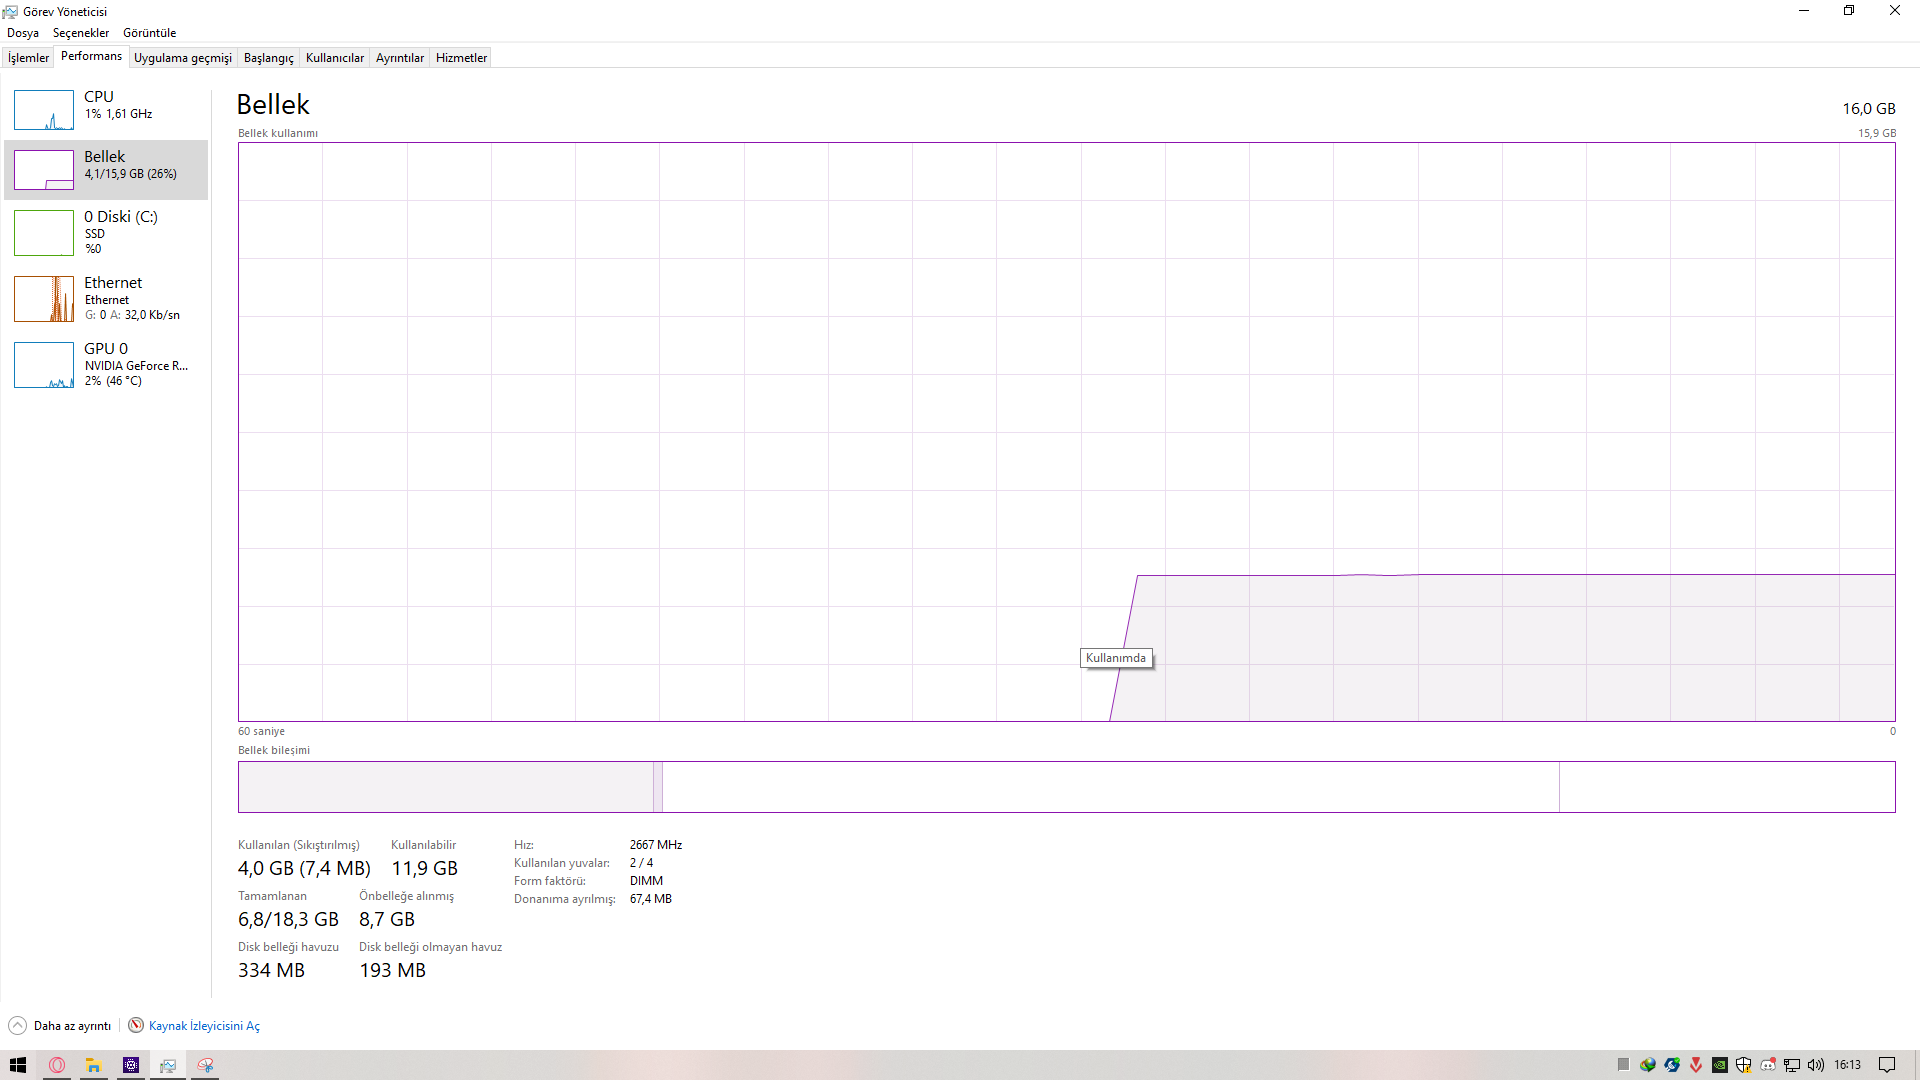Switch to the Başlangıç tab
Viewport: 1920px width, 1080px height.
pyautogui.click(x=268, y=58)
